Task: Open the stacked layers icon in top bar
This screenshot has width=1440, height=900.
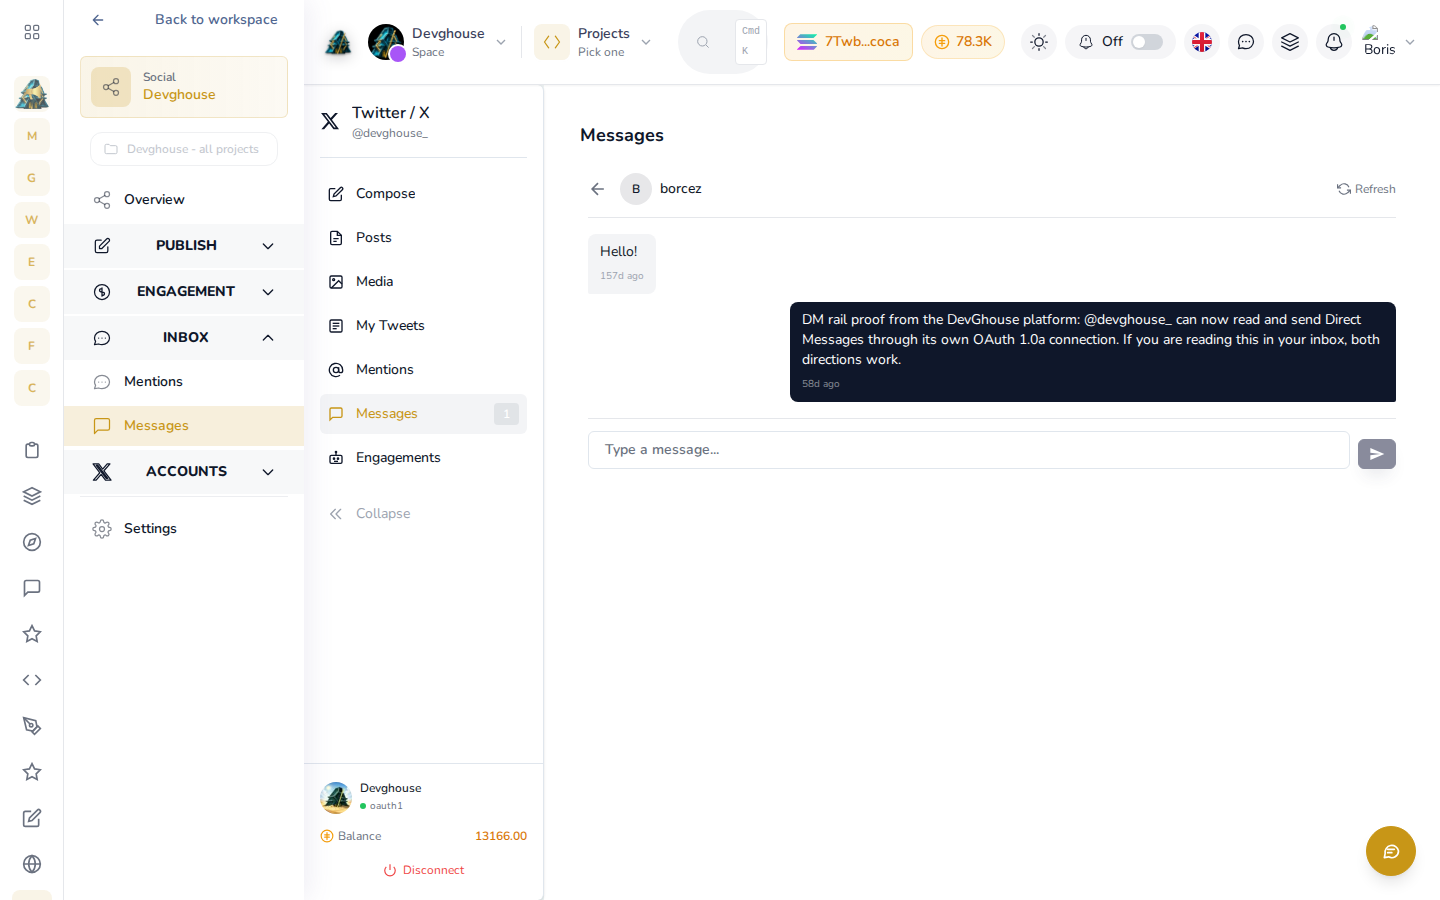Action: (x=1290, y=42)
